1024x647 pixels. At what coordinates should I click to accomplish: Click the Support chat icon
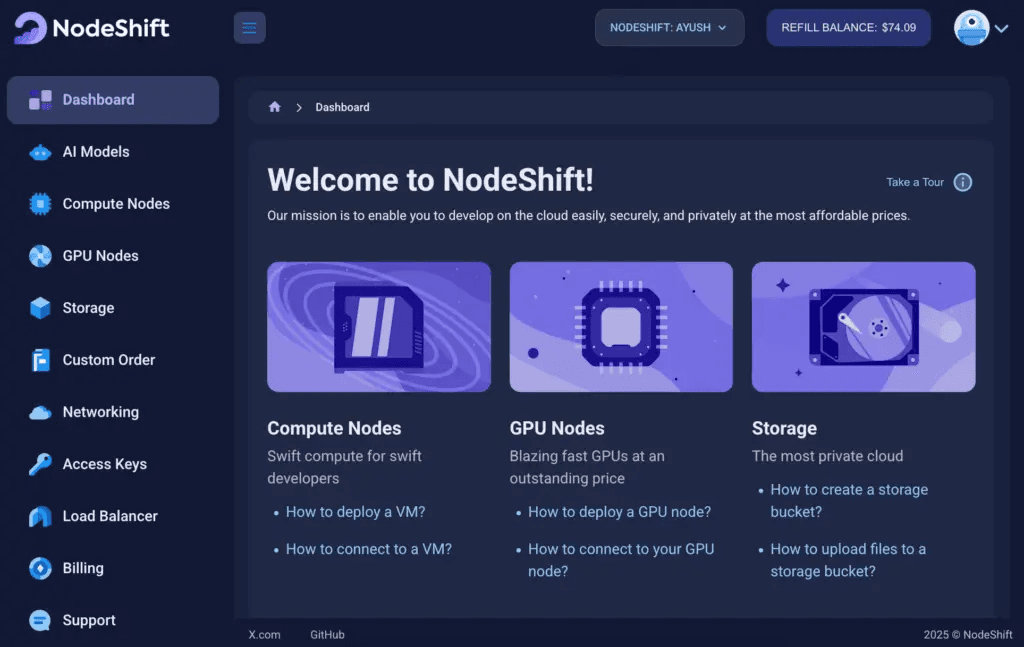coord(40,620)
